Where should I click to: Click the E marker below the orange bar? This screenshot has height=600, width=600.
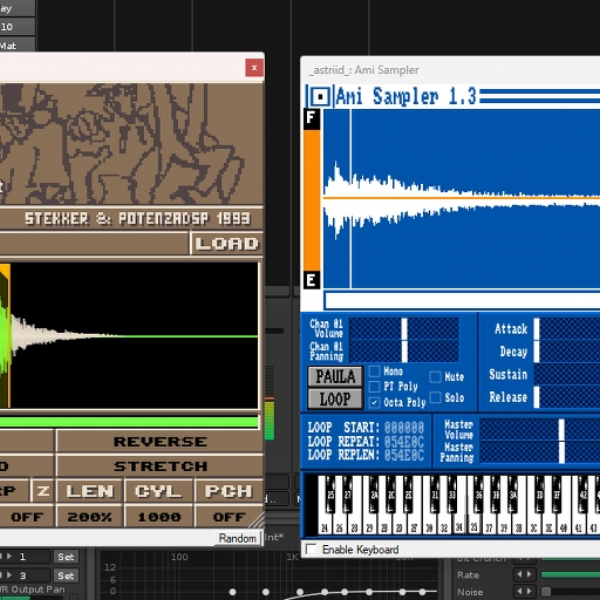(x=312, y=280)
